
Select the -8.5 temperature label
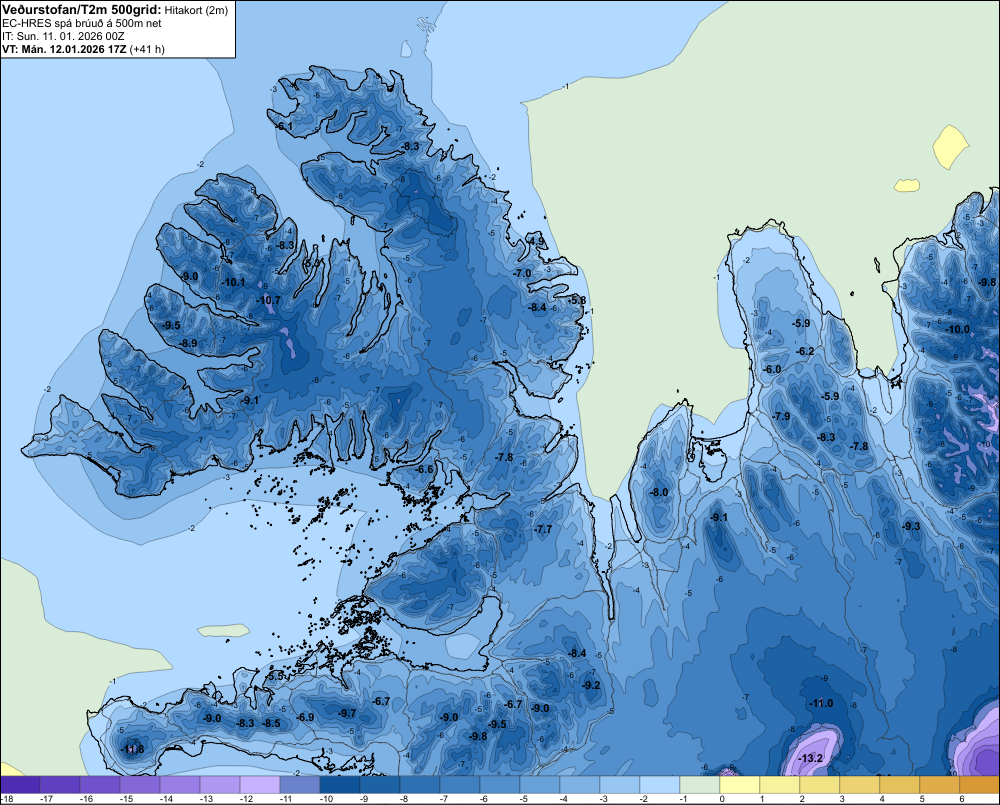(272, 723)
